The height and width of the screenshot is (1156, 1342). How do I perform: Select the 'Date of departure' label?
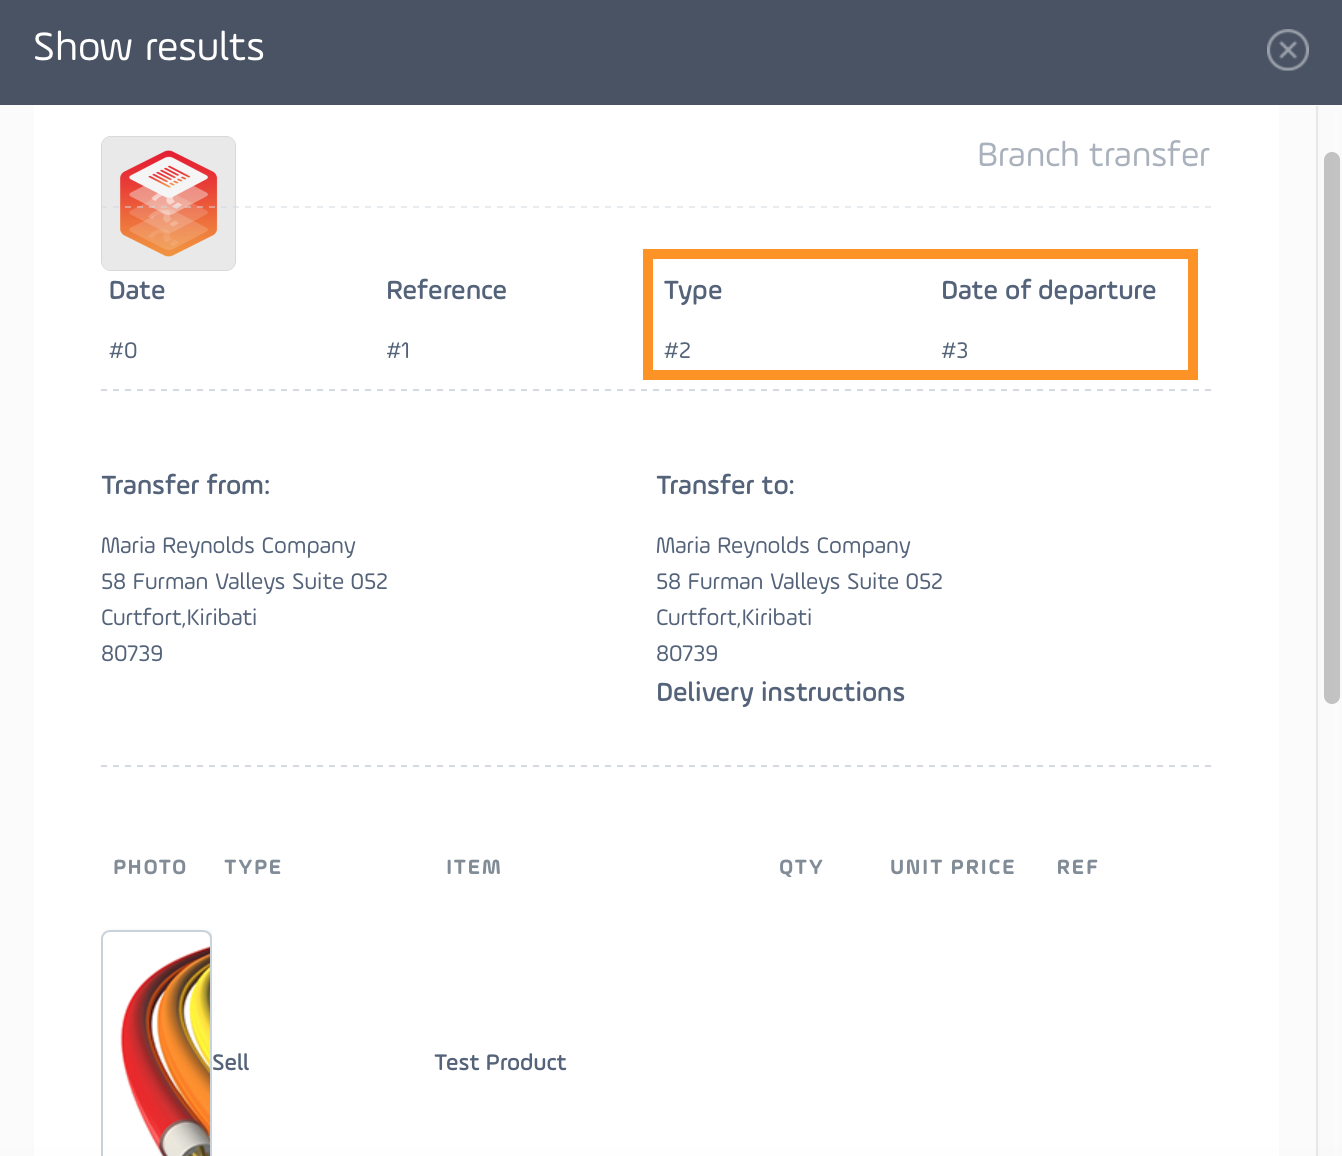1048,291
